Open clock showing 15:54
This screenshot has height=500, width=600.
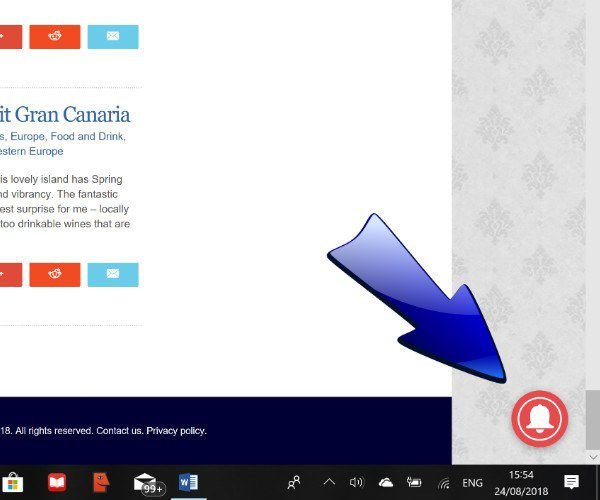pyautogui.click(x=521, y=483)
